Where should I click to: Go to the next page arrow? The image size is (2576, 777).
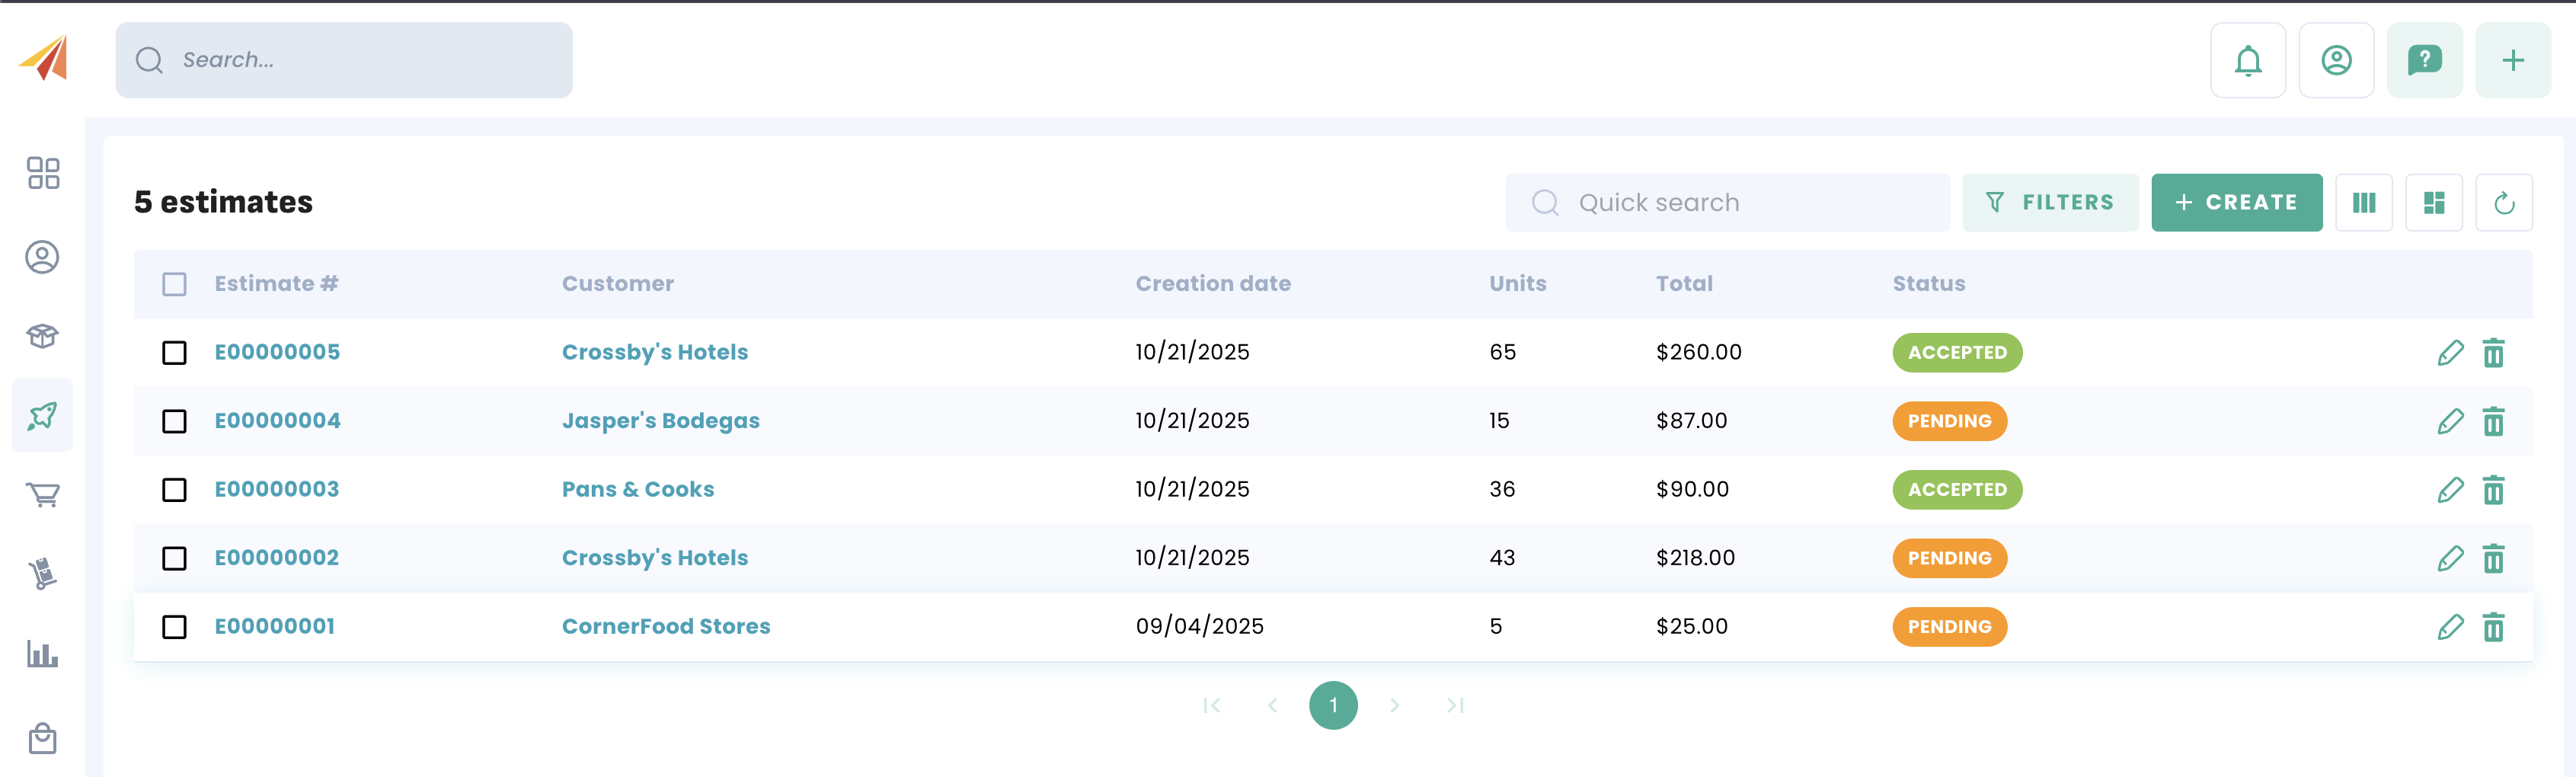[x=1394, y=706]
